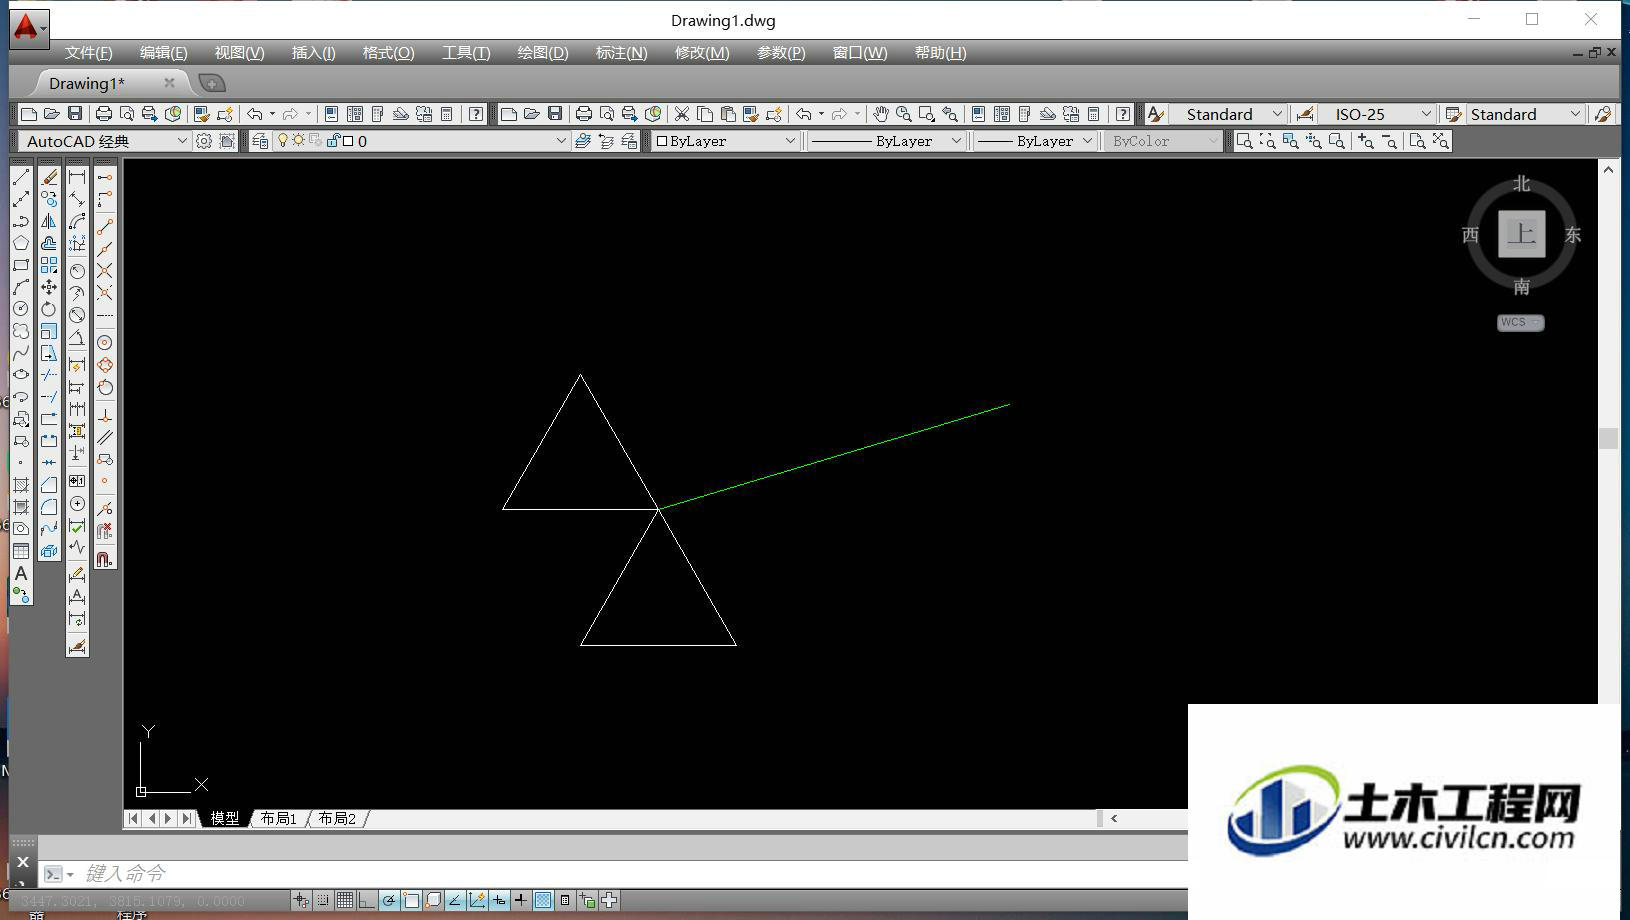The height and width of the screenshot is (920, 1630).
Task: Toggle layer 0 lock padlock
Action: tap(333, 141)
